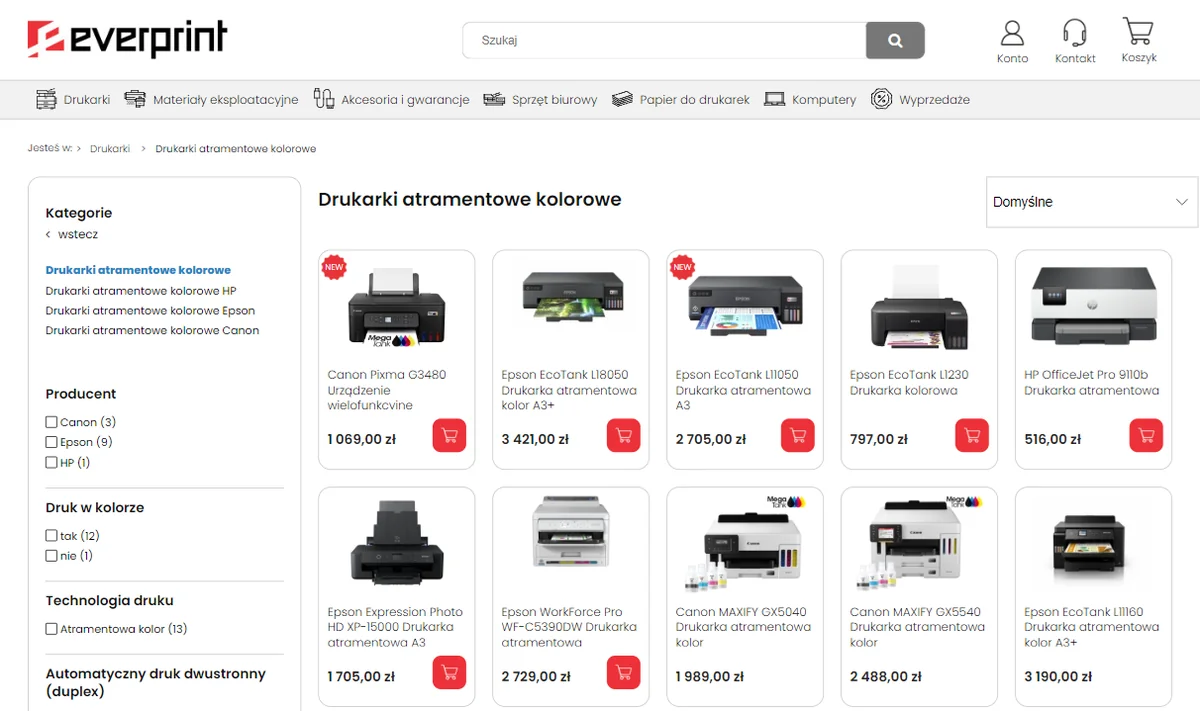1200x711 pixels.
Task: Add HP OfficeJet Pro 9110b to cart
Action: 1146,436
